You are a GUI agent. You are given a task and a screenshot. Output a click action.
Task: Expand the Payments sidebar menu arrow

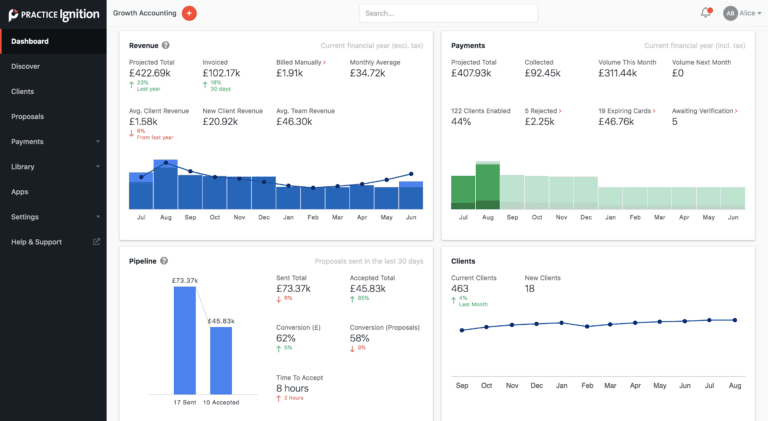tap(97, 142)
